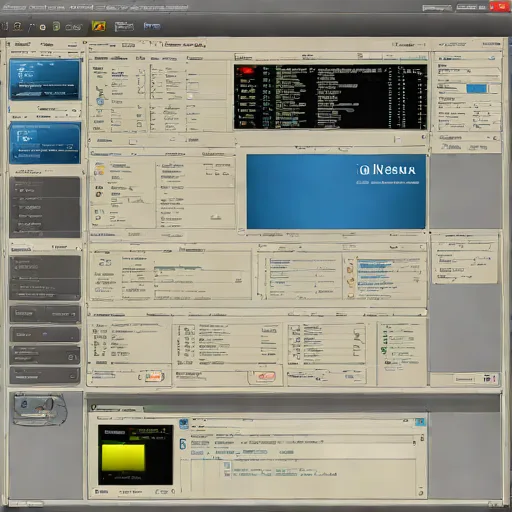Open the blue highlighted tab in top toolbar
This screenshot has width=512, height=512.
pos(152,26)
